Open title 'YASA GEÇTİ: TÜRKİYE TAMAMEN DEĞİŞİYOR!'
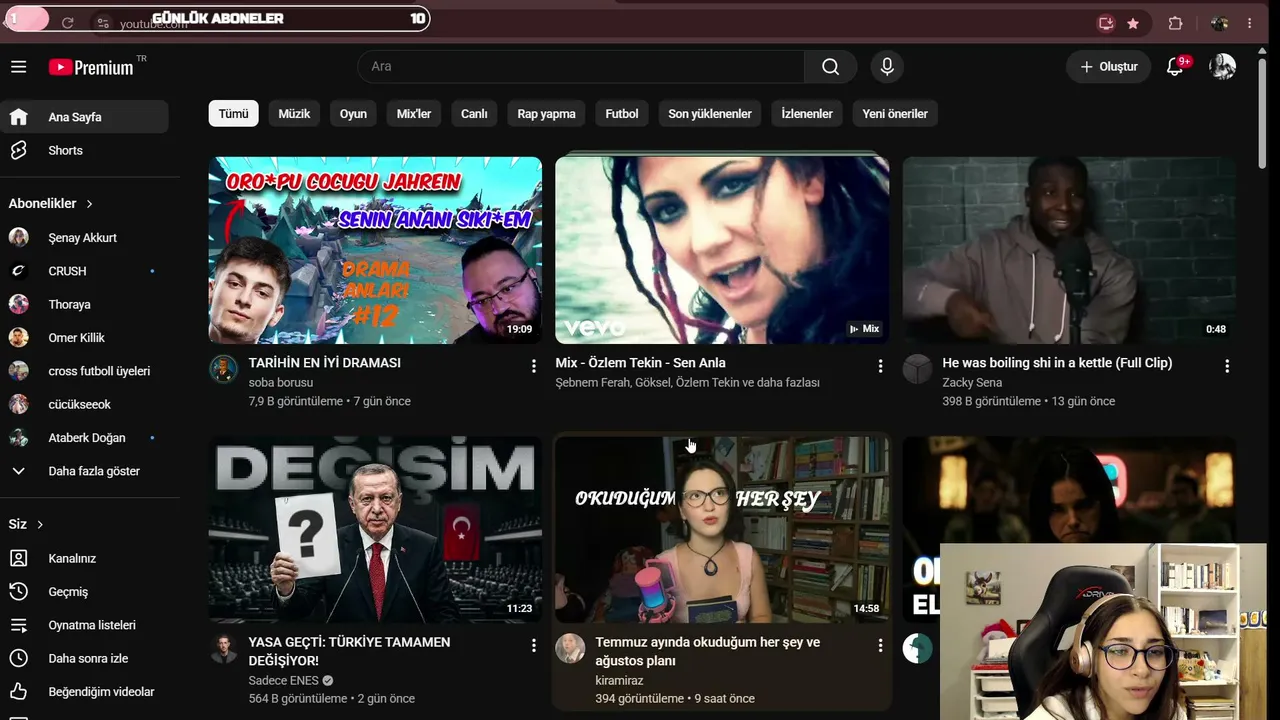 tap(349, 651)
